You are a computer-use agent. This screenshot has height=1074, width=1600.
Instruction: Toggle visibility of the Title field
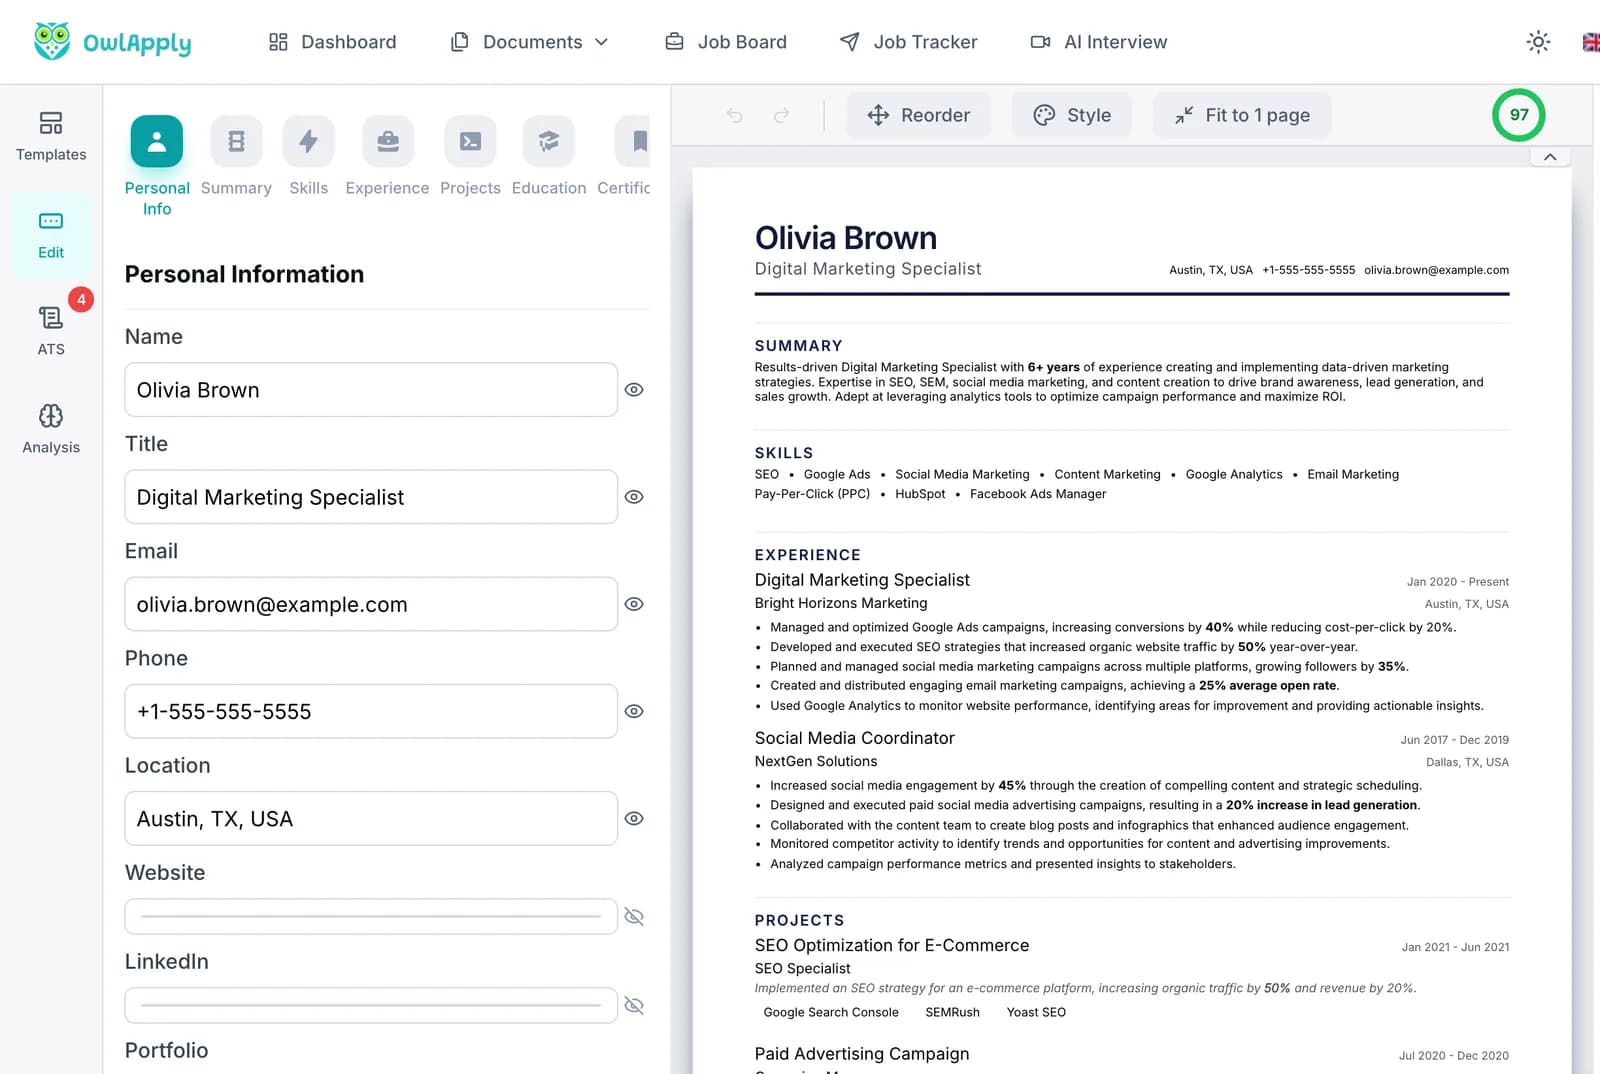[x=634, y=497]
